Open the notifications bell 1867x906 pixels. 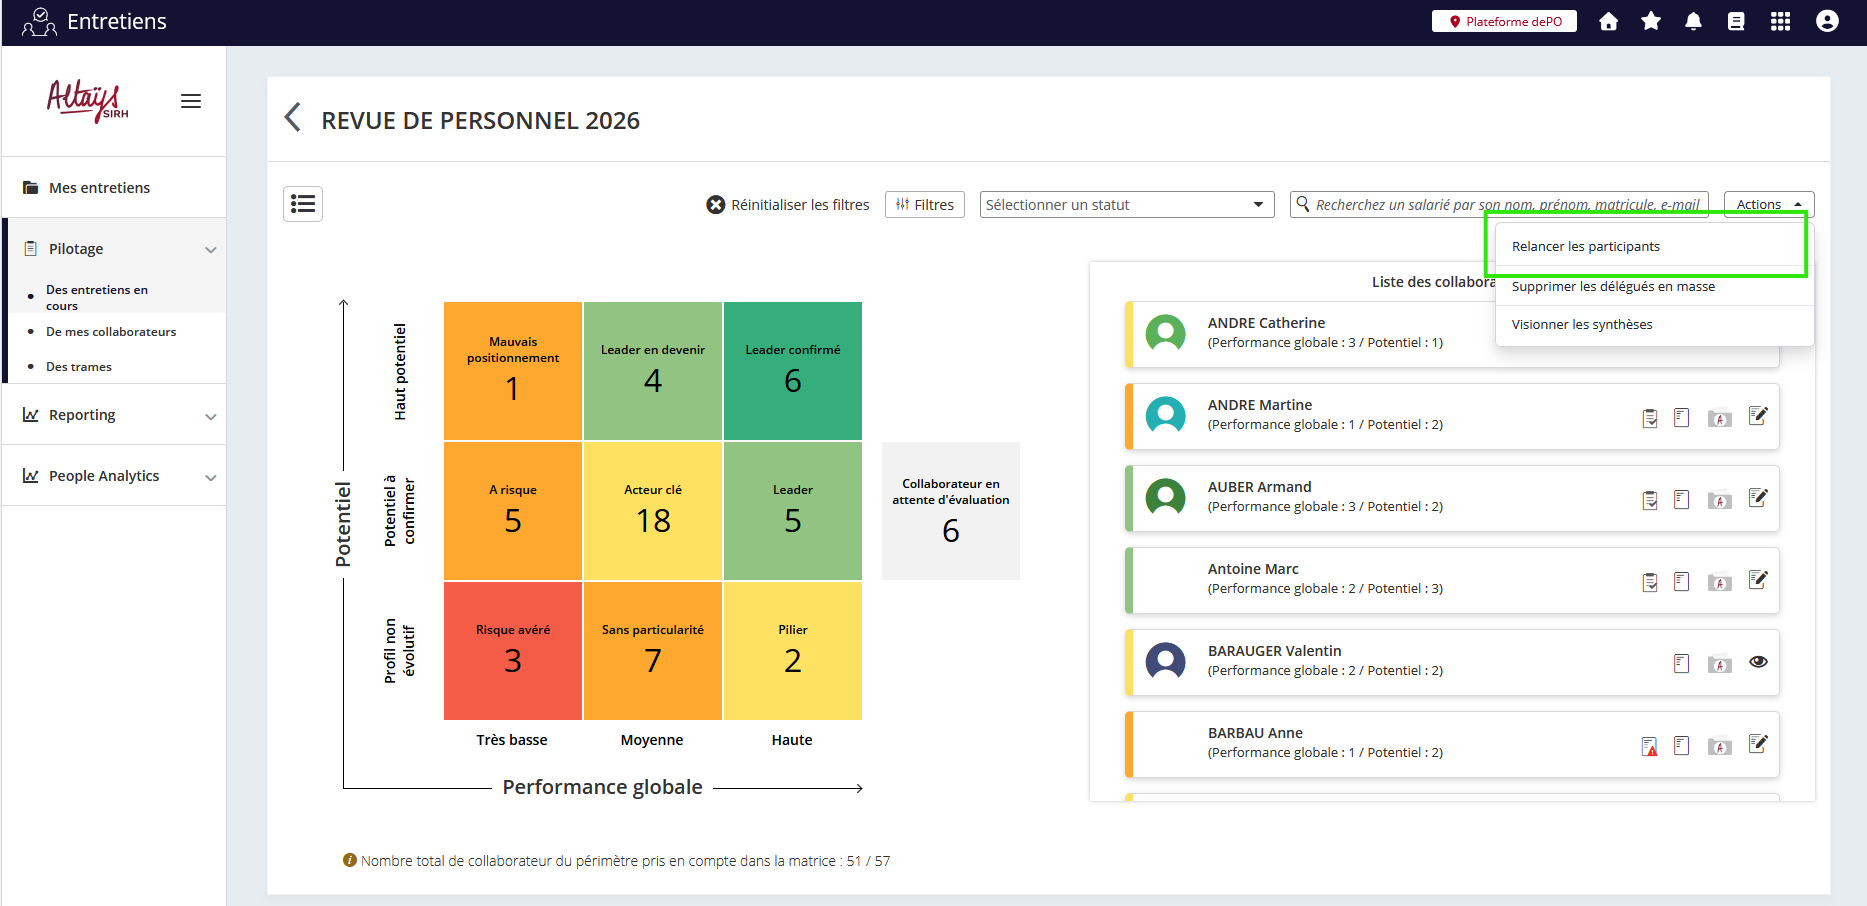pos(1693,22)
